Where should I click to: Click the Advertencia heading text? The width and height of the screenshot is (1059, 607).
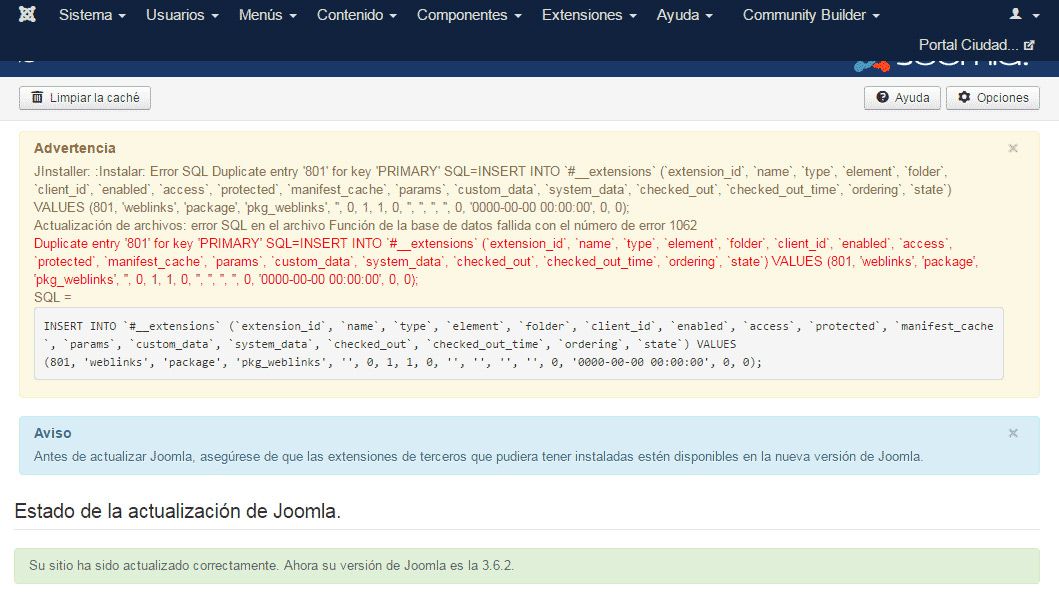coord(75,148)
